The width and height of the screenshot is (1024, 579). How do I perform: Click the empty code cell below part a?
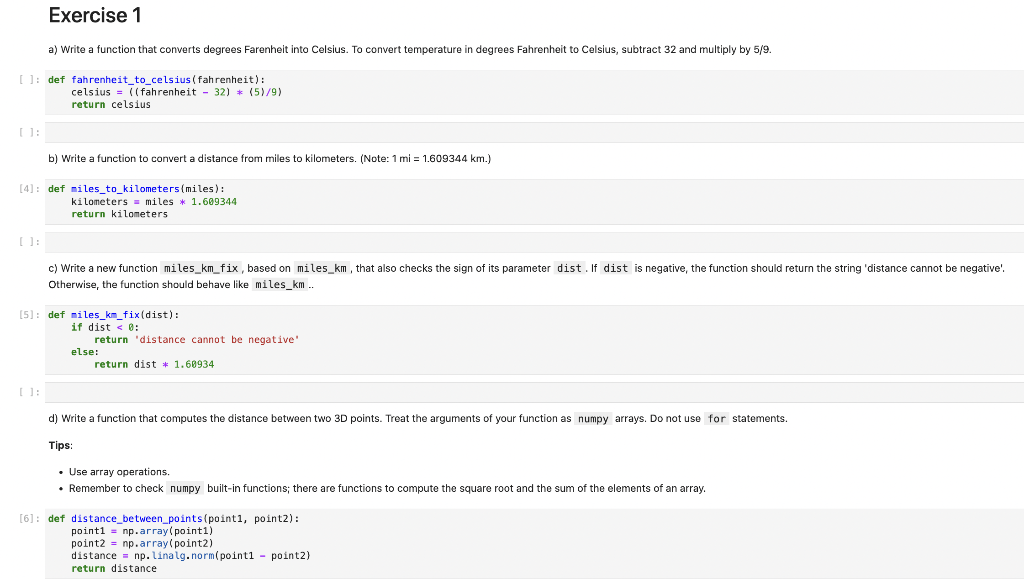click(x=400, y=131)
